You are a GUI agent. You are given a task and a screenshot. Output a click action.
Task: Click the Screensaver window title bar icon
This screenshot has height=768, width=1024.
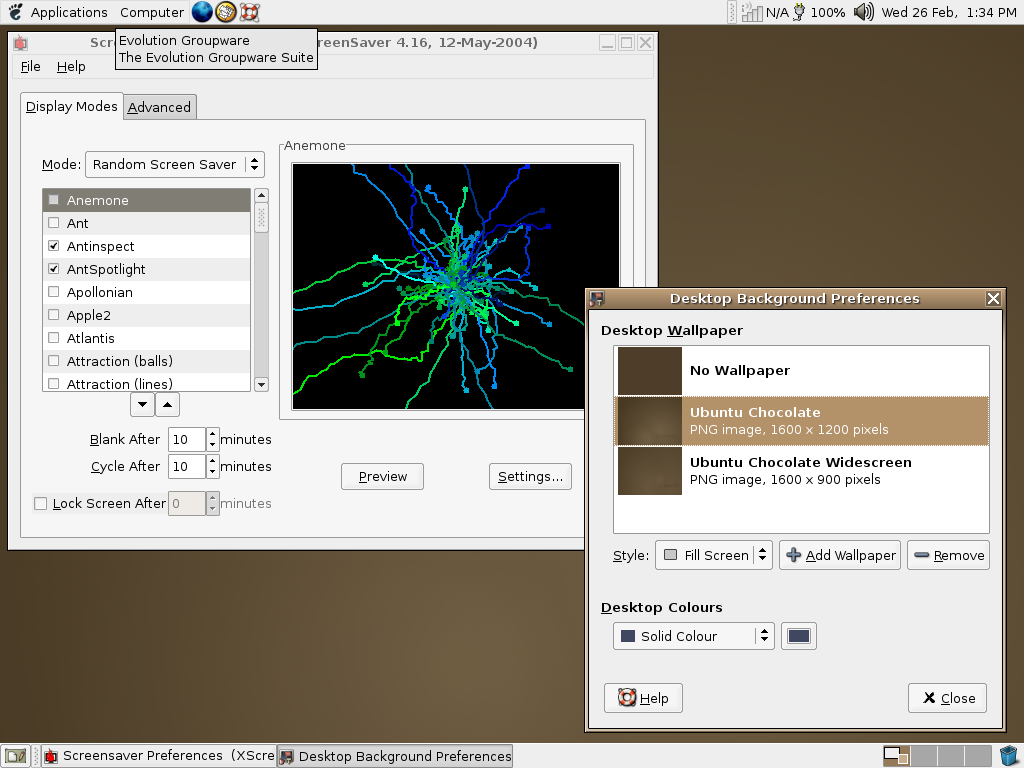pyautogui.click(x=21, y=43)
